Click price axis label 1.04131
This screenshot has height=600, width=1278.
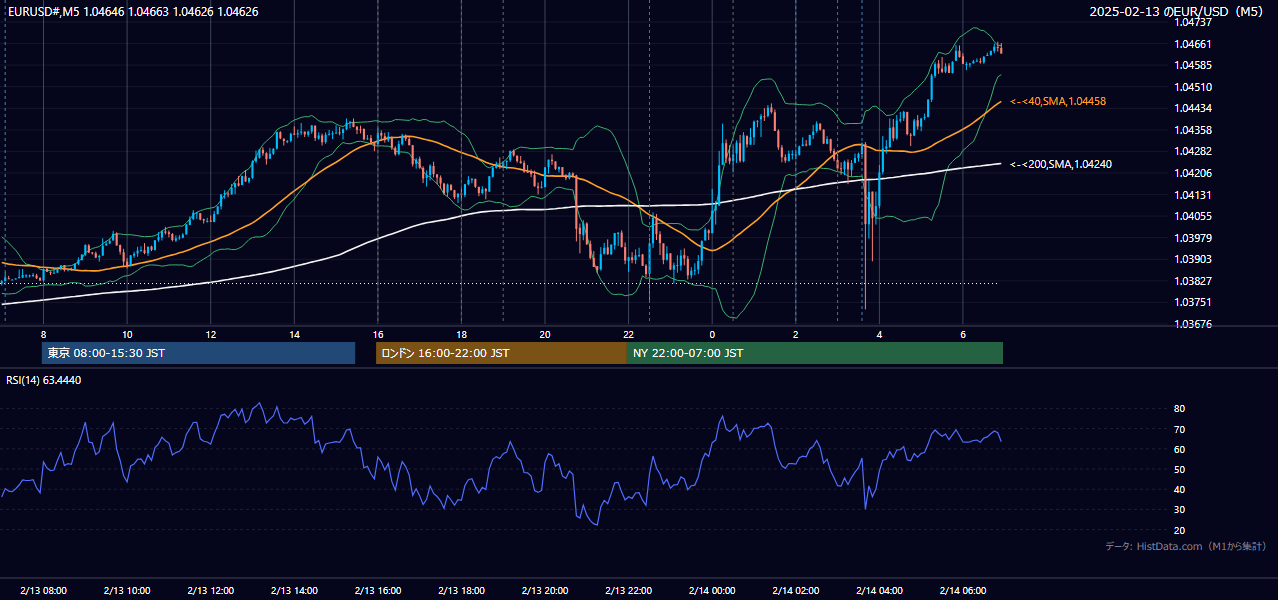click(1192, 195)
